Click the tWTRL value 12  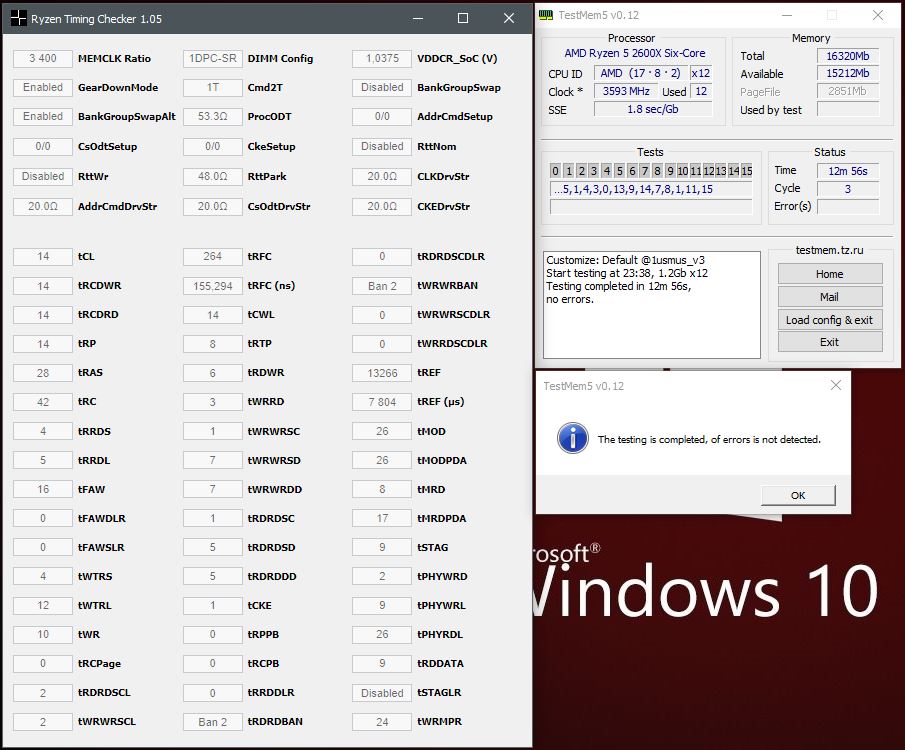point(43,605)
